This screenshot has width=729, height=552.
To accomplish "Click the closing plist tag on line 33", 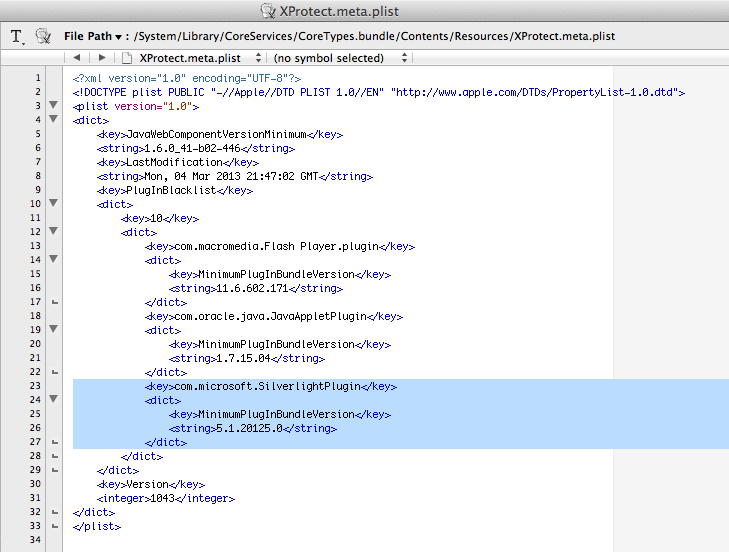I will [x=97, y=526].
